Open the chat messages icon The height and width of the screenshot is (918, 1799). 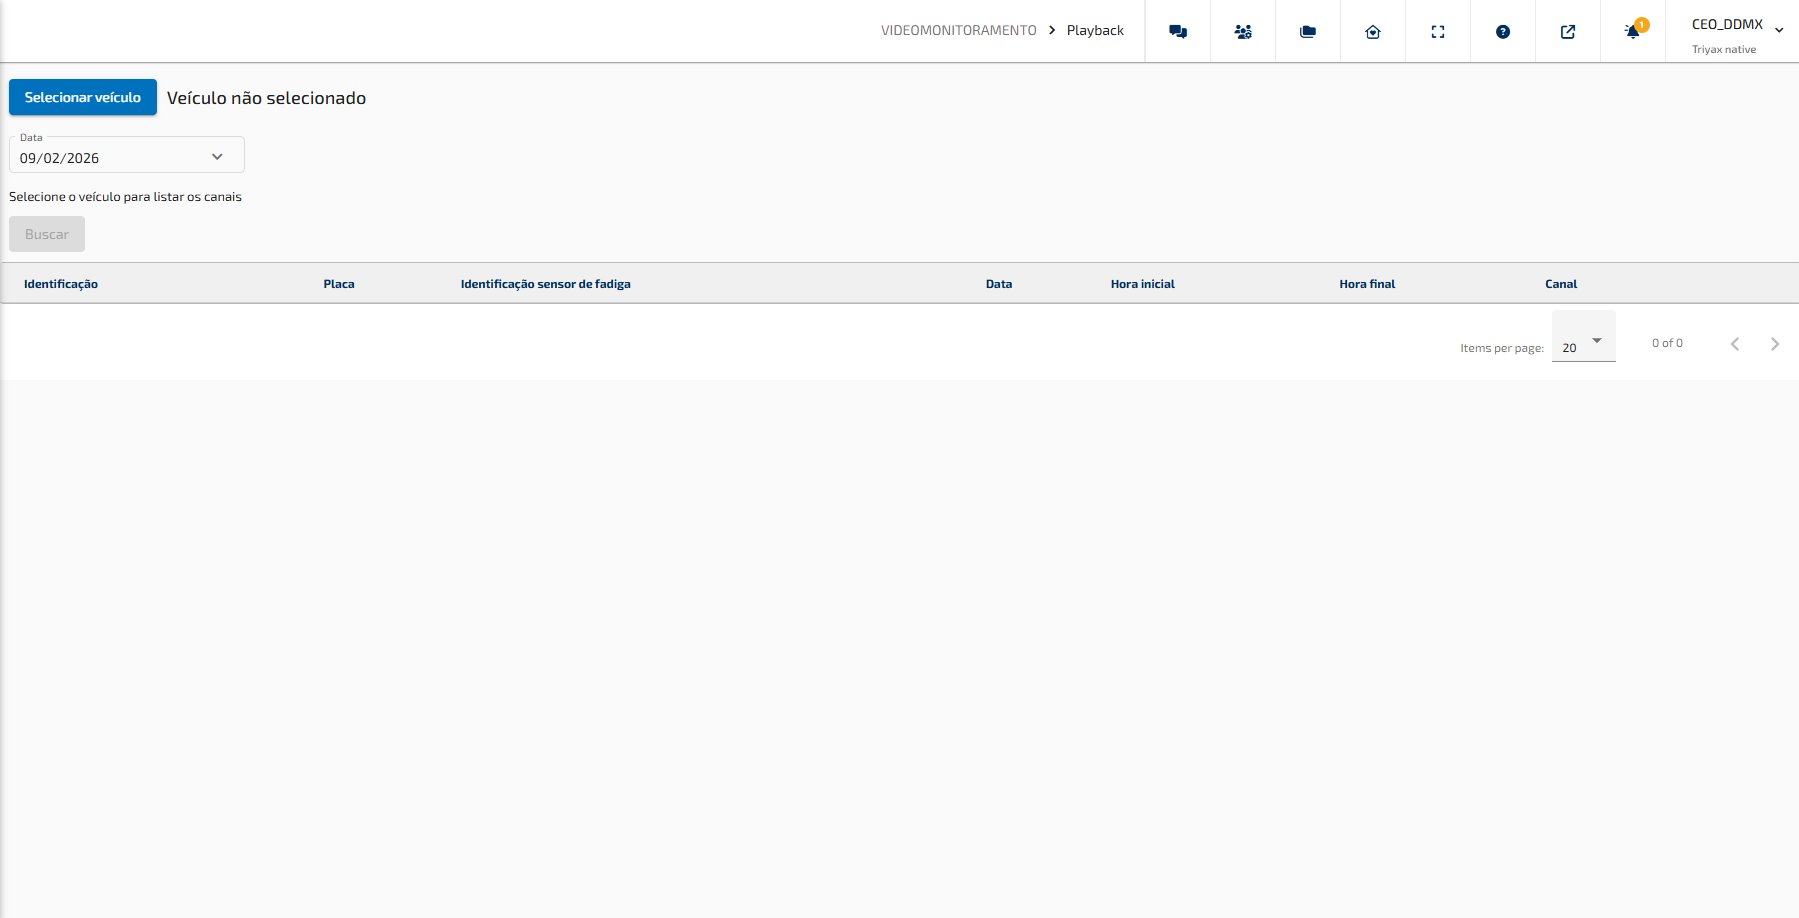click(x=1178, y=32)
